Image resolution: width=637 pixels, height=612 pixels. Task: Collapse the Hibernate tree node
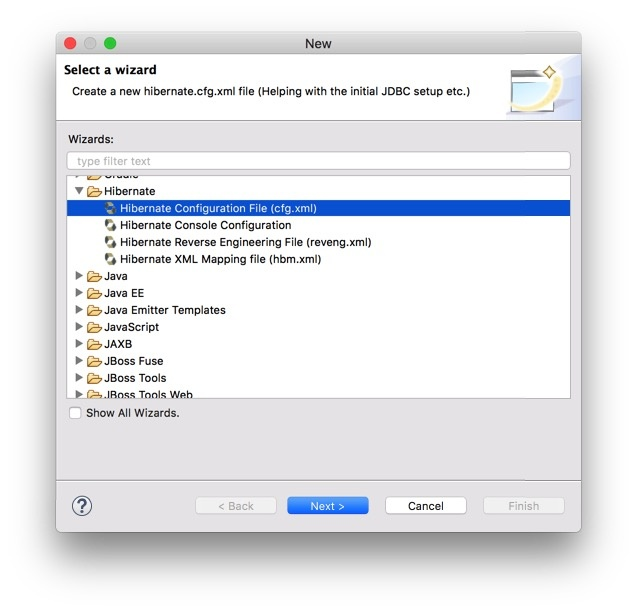pos(79,190)
